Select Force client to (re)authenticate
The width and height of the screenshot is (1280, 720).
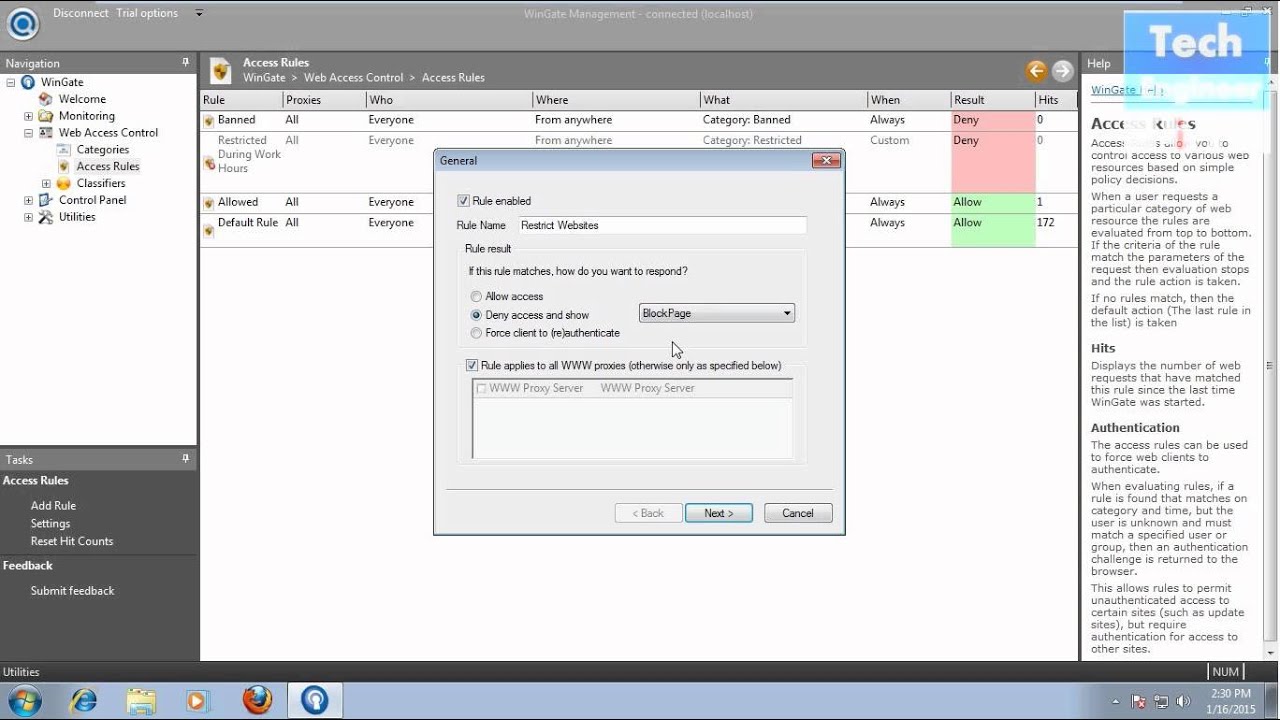pos(476,333)
